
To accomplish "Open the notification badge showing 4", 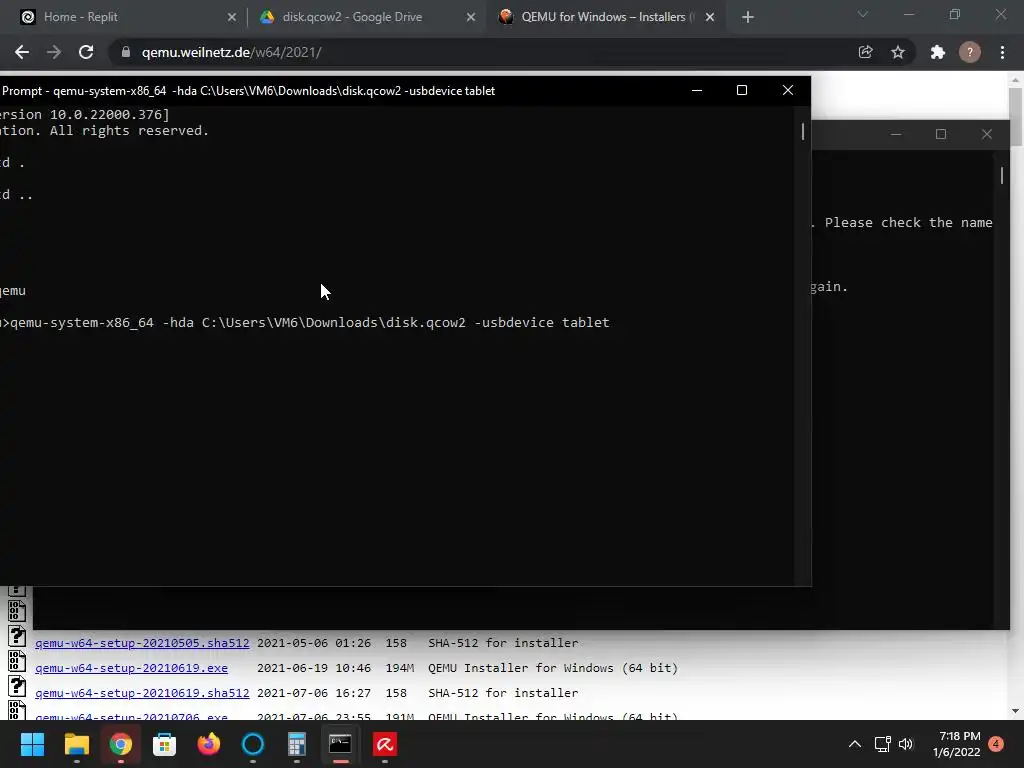I will 996,744.
